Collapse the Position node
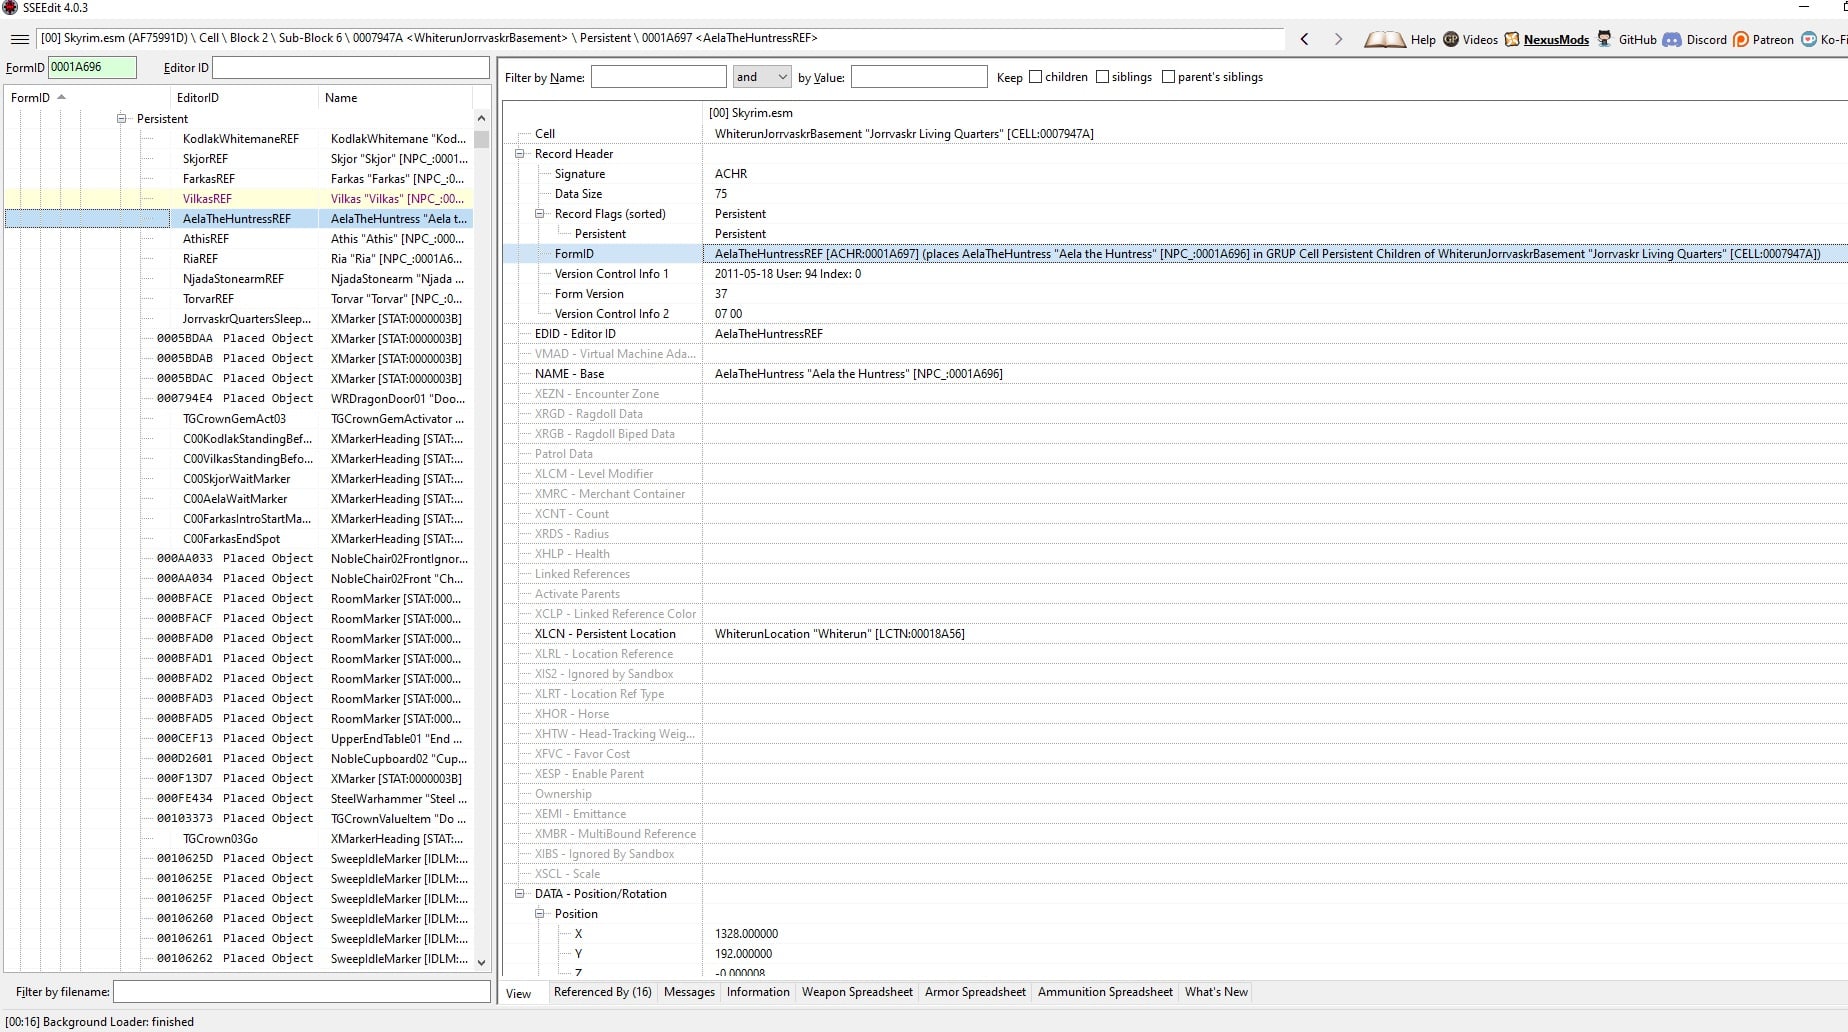The width and height of the screenshot is (1848, 1032). (x=539, y=914)
